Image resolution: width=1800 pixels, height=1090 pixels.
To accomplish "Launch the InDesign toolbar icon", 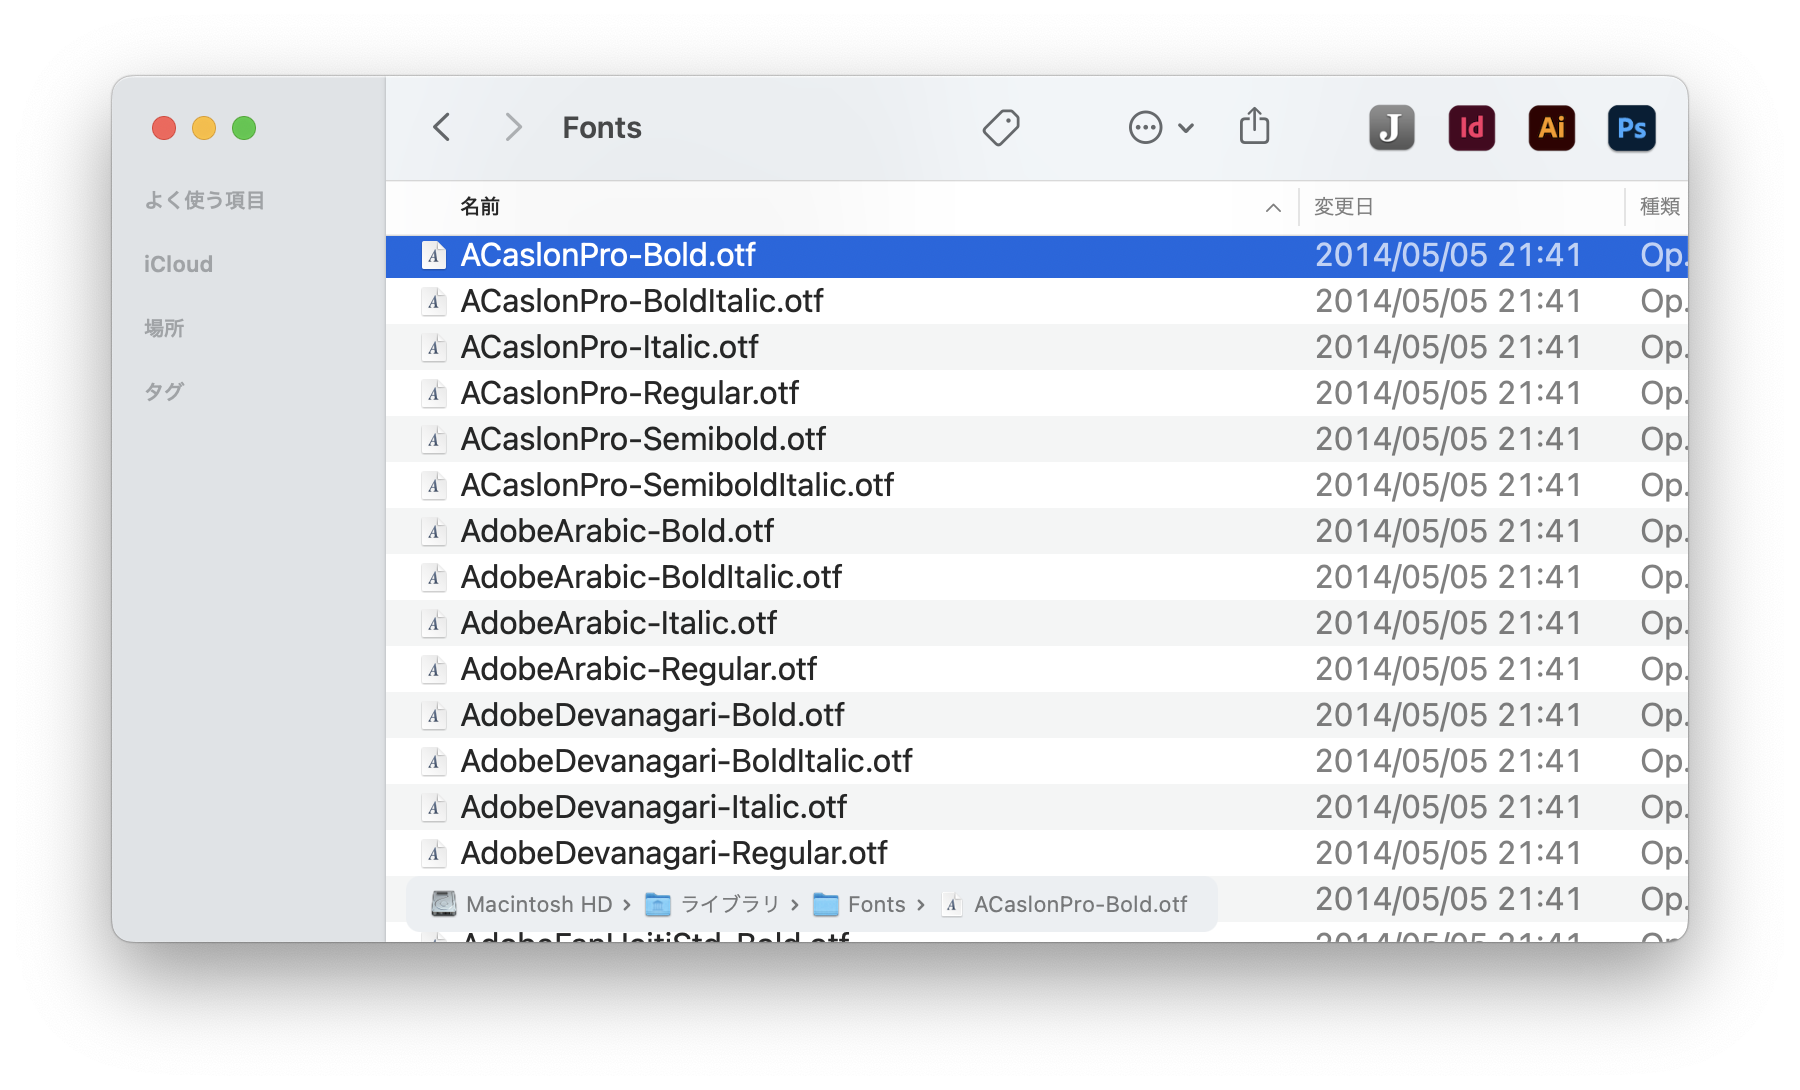I will click(x=1471, y=128).
